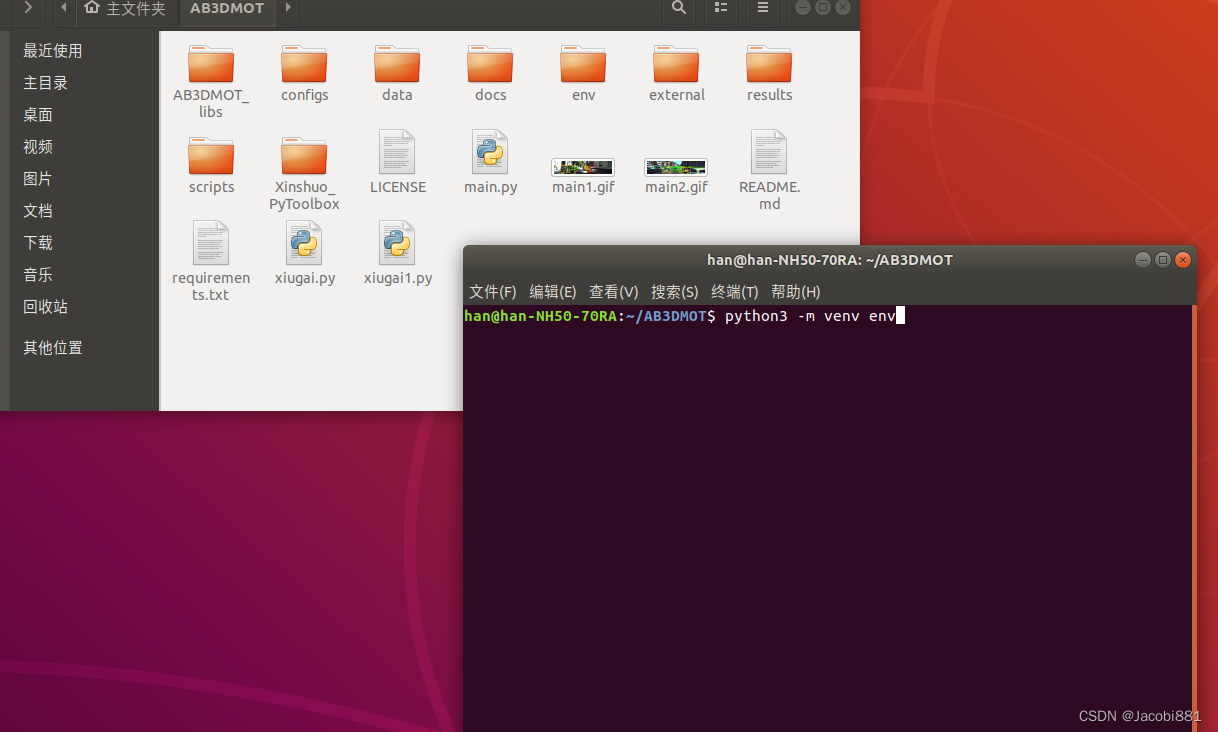The image size is (1218, 732).
Task: Open the terminal 终端(T) menu
Action: pyautogui.click(x=735, y=292)
